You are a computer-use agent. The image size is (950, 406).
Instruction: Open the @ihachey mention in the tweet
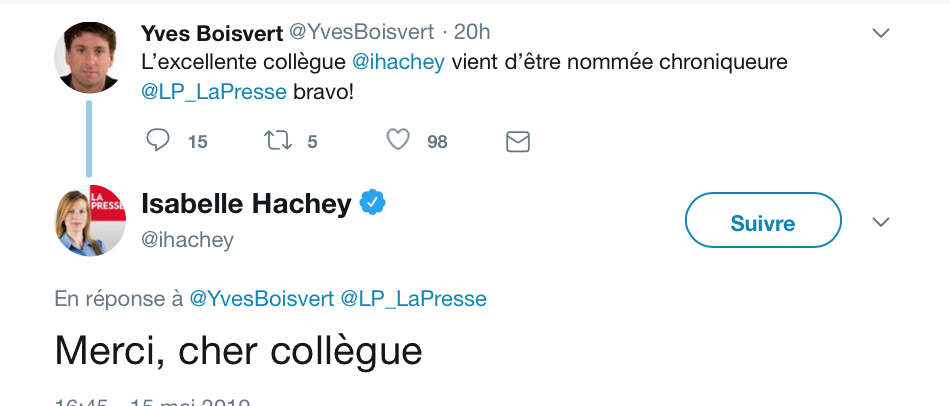click(x=399, y=62)
